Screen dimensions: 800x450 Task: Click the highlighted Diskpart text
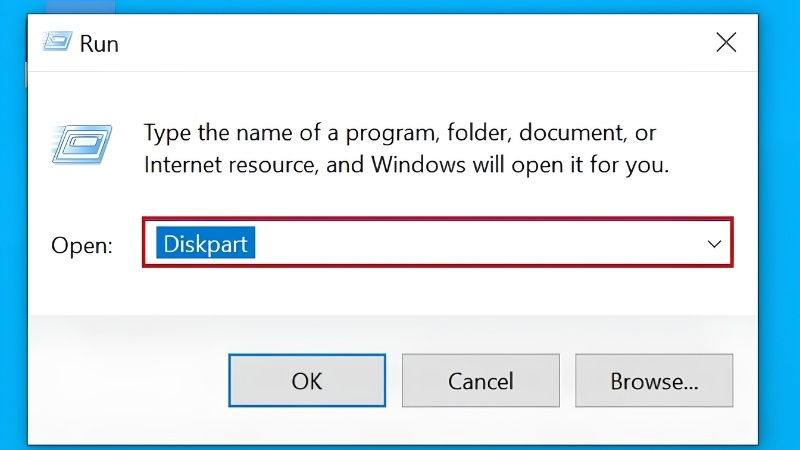click(x=205, y=243)
